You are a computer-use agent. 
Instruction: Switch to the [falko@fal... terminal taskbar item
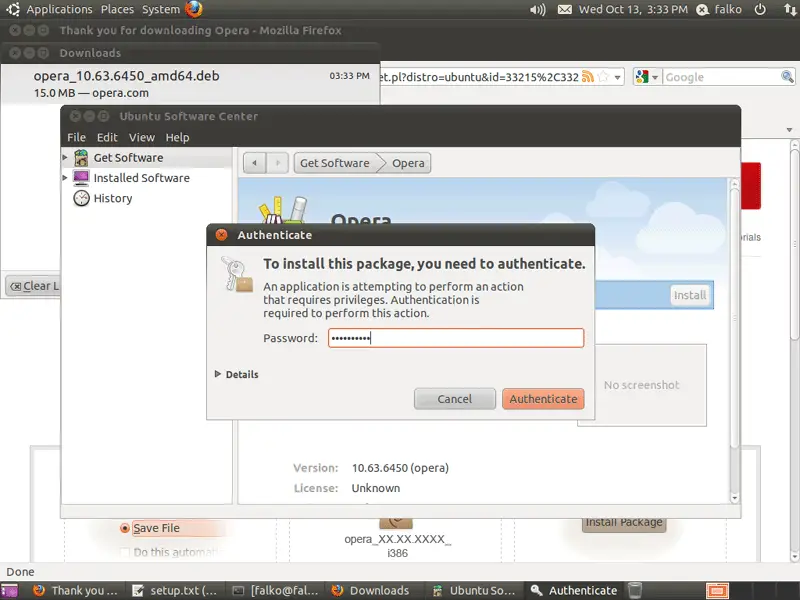click(x=276, y=591)
